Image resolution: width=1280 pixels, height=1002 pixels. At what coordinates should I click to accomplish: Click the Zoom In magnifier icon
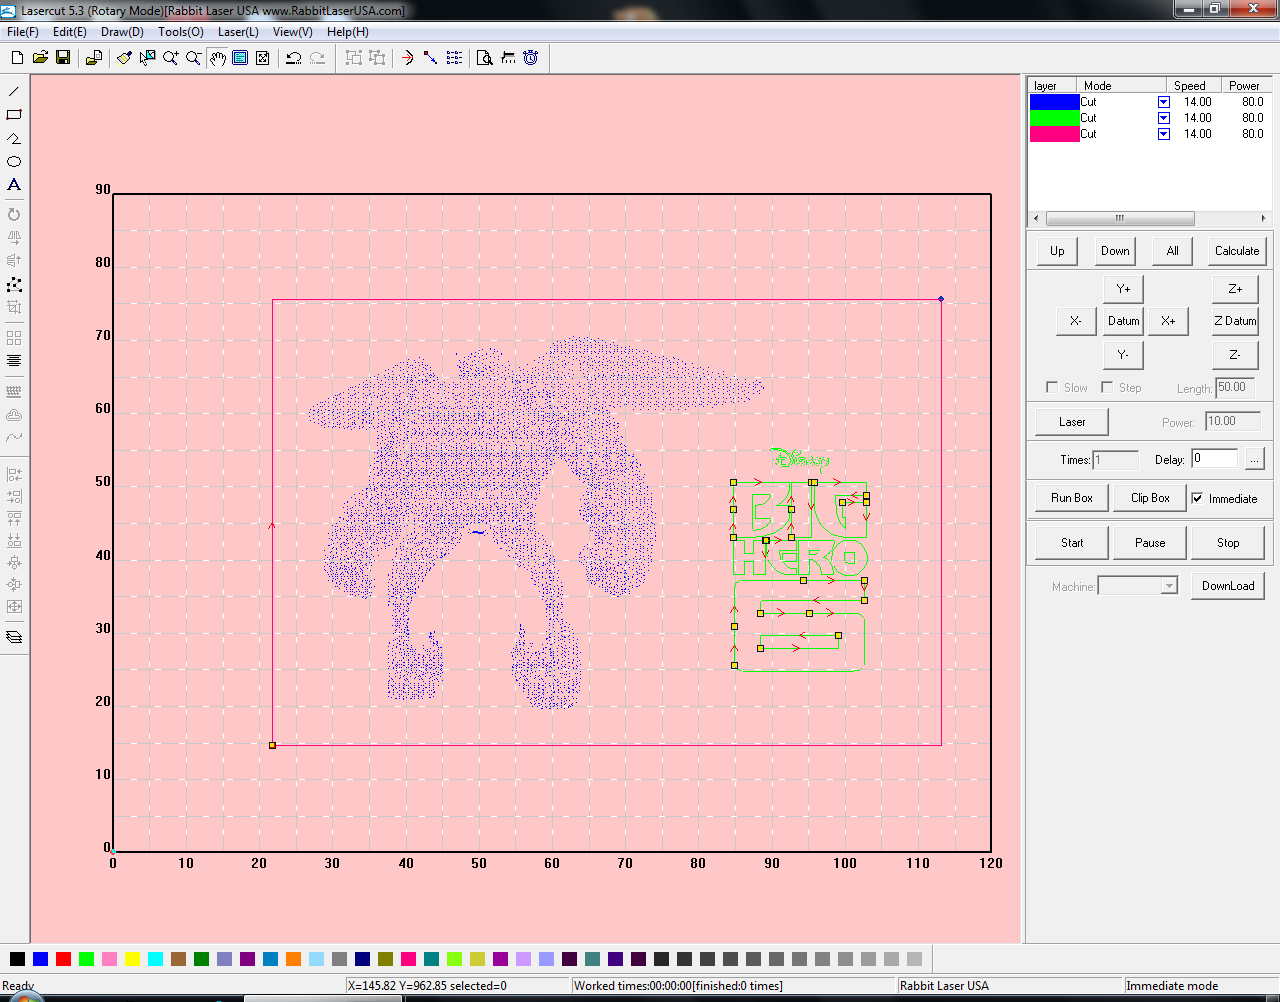pos(171,58)
